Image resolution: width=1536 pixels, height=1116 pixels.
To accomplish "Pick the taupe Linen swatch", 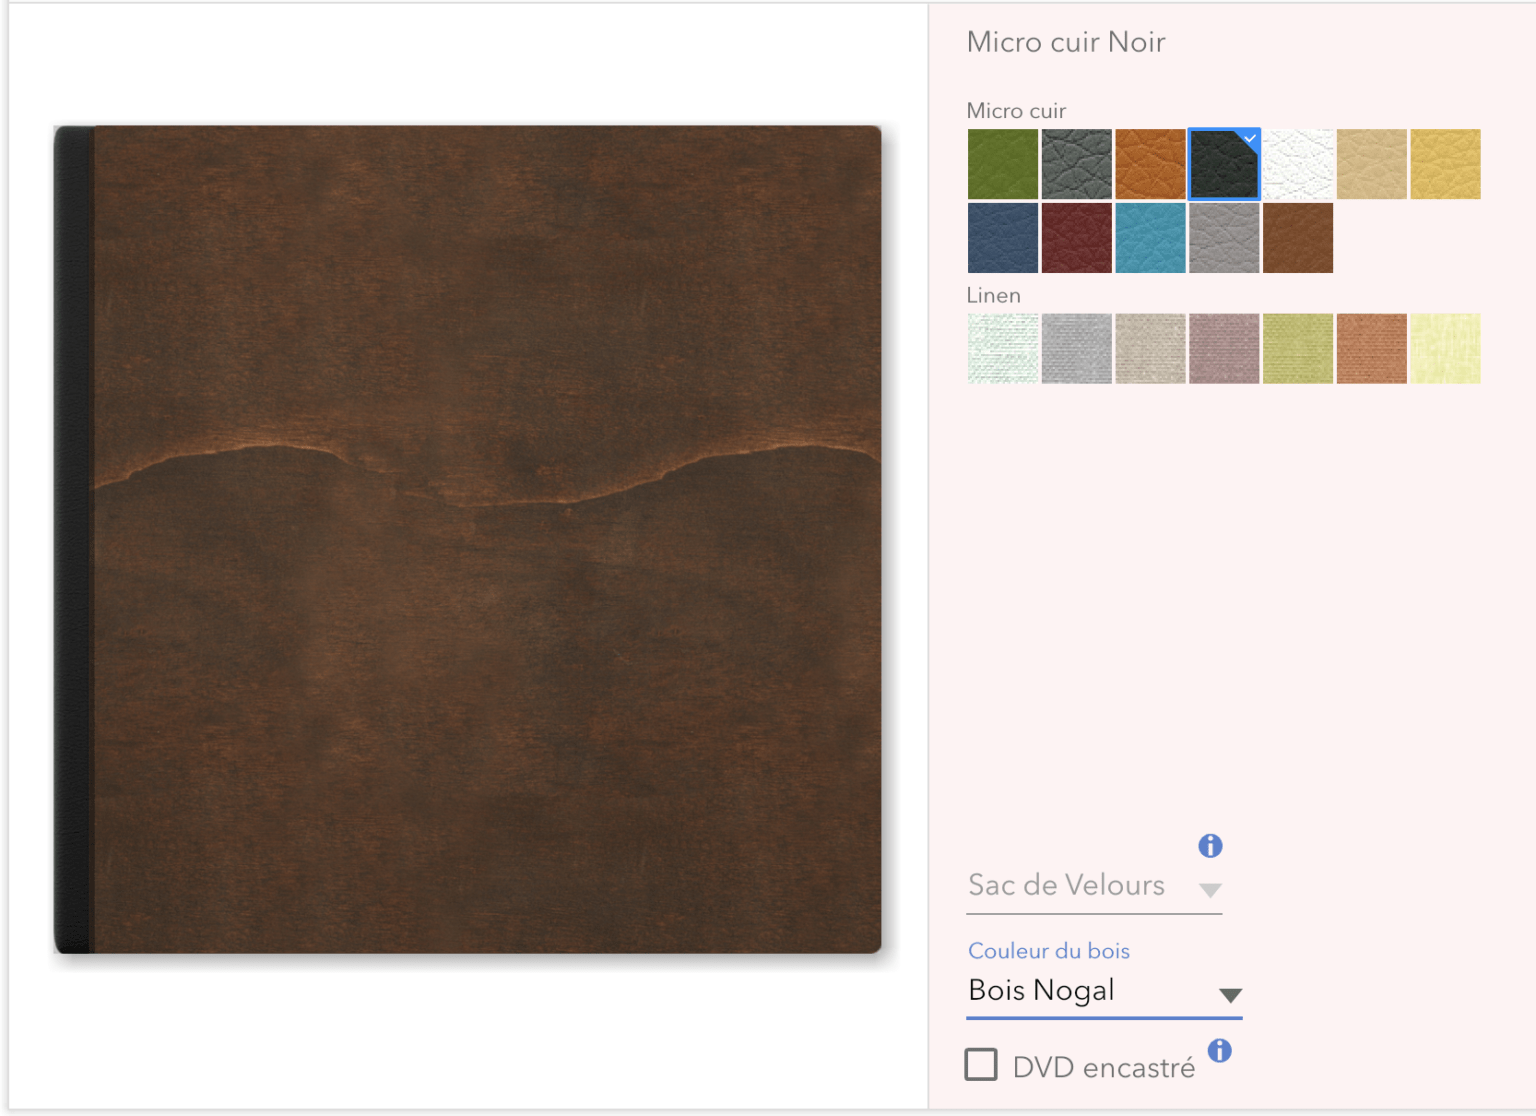I will click(1150, 349).
